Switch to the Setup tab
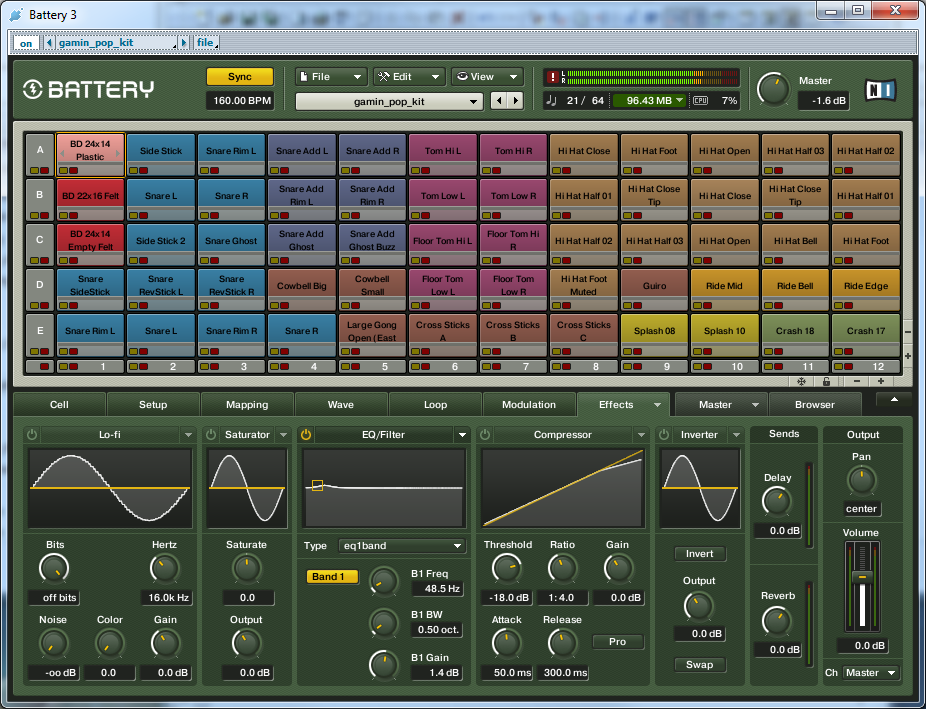Image resolution: width=926 pixels, height=709 pixels. click(x=153, y=404)
